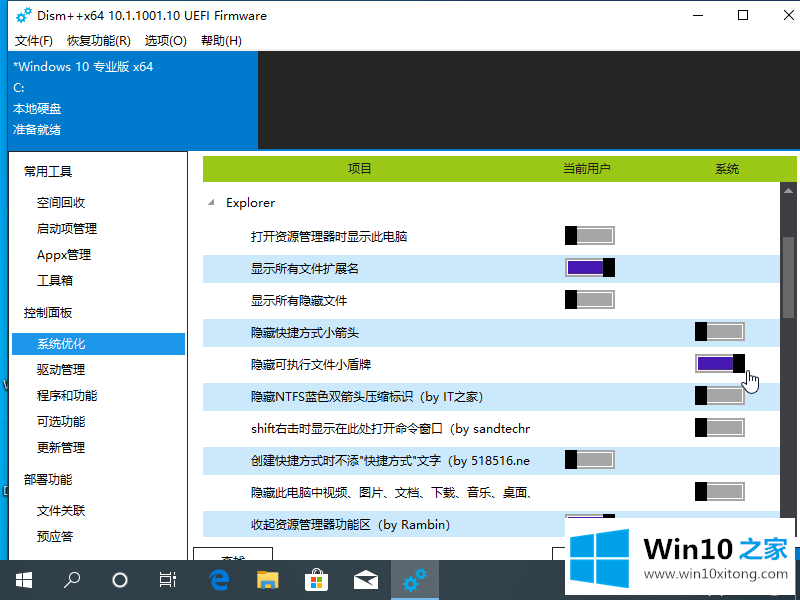Open 文件关联 in sidebar
Viewport: 800px width, 600px height.
point(61,511)
